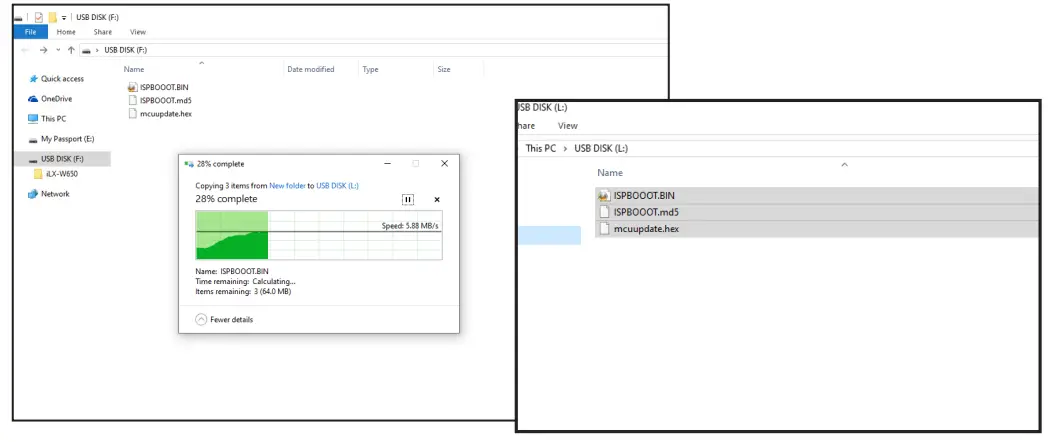Select ISPBOOOT.BIN in the F: window
Image resolution: width=1048 pixels, height=442 pixels.
coord(166,87)
